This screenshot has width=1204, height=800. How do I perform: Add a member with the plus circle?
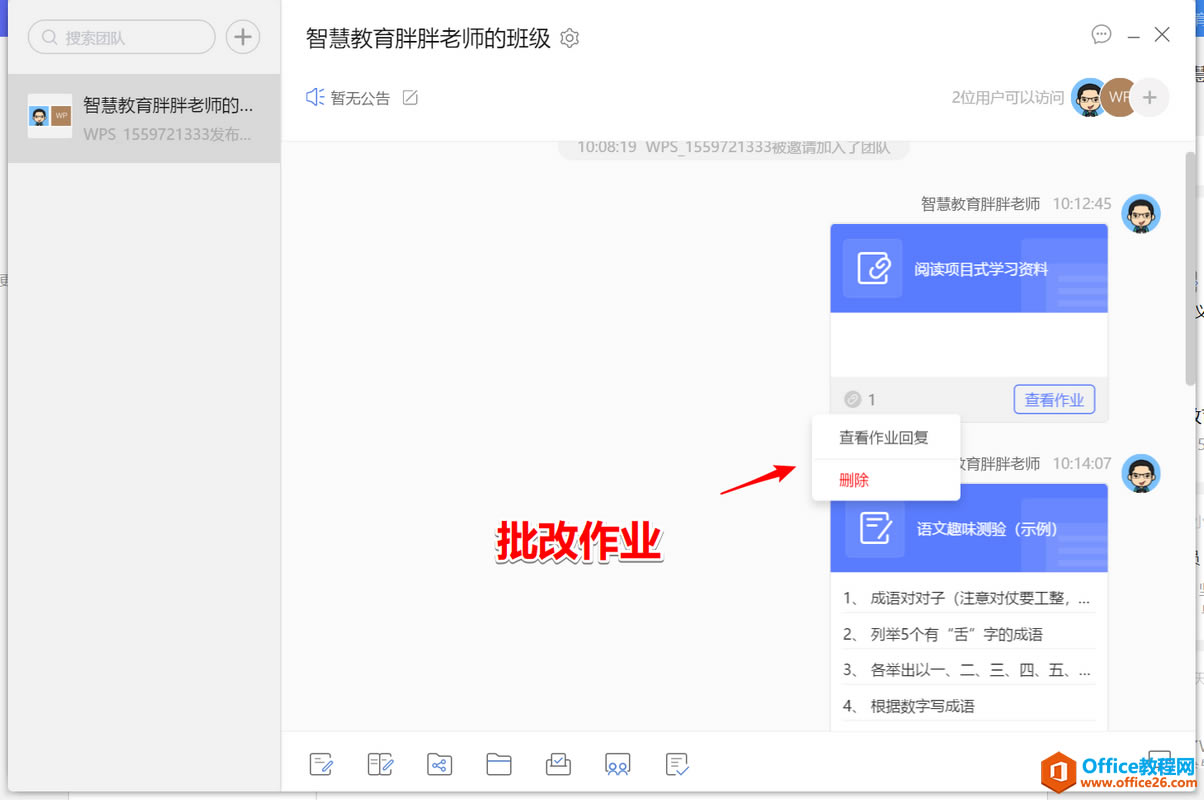click(1150, 97)
